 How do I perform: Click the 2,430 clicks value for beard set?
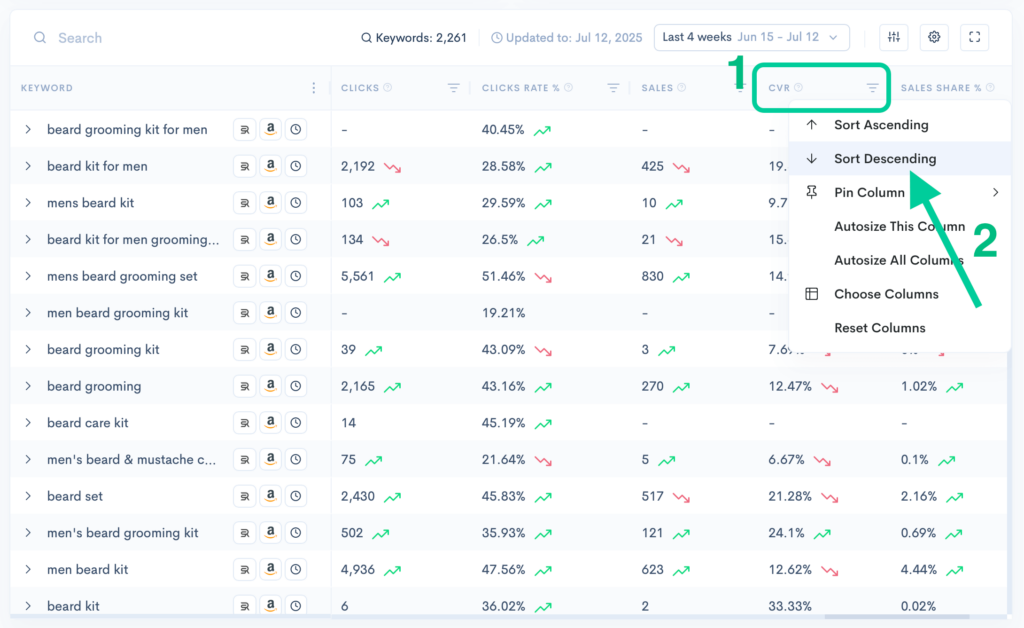pos(358,496)
